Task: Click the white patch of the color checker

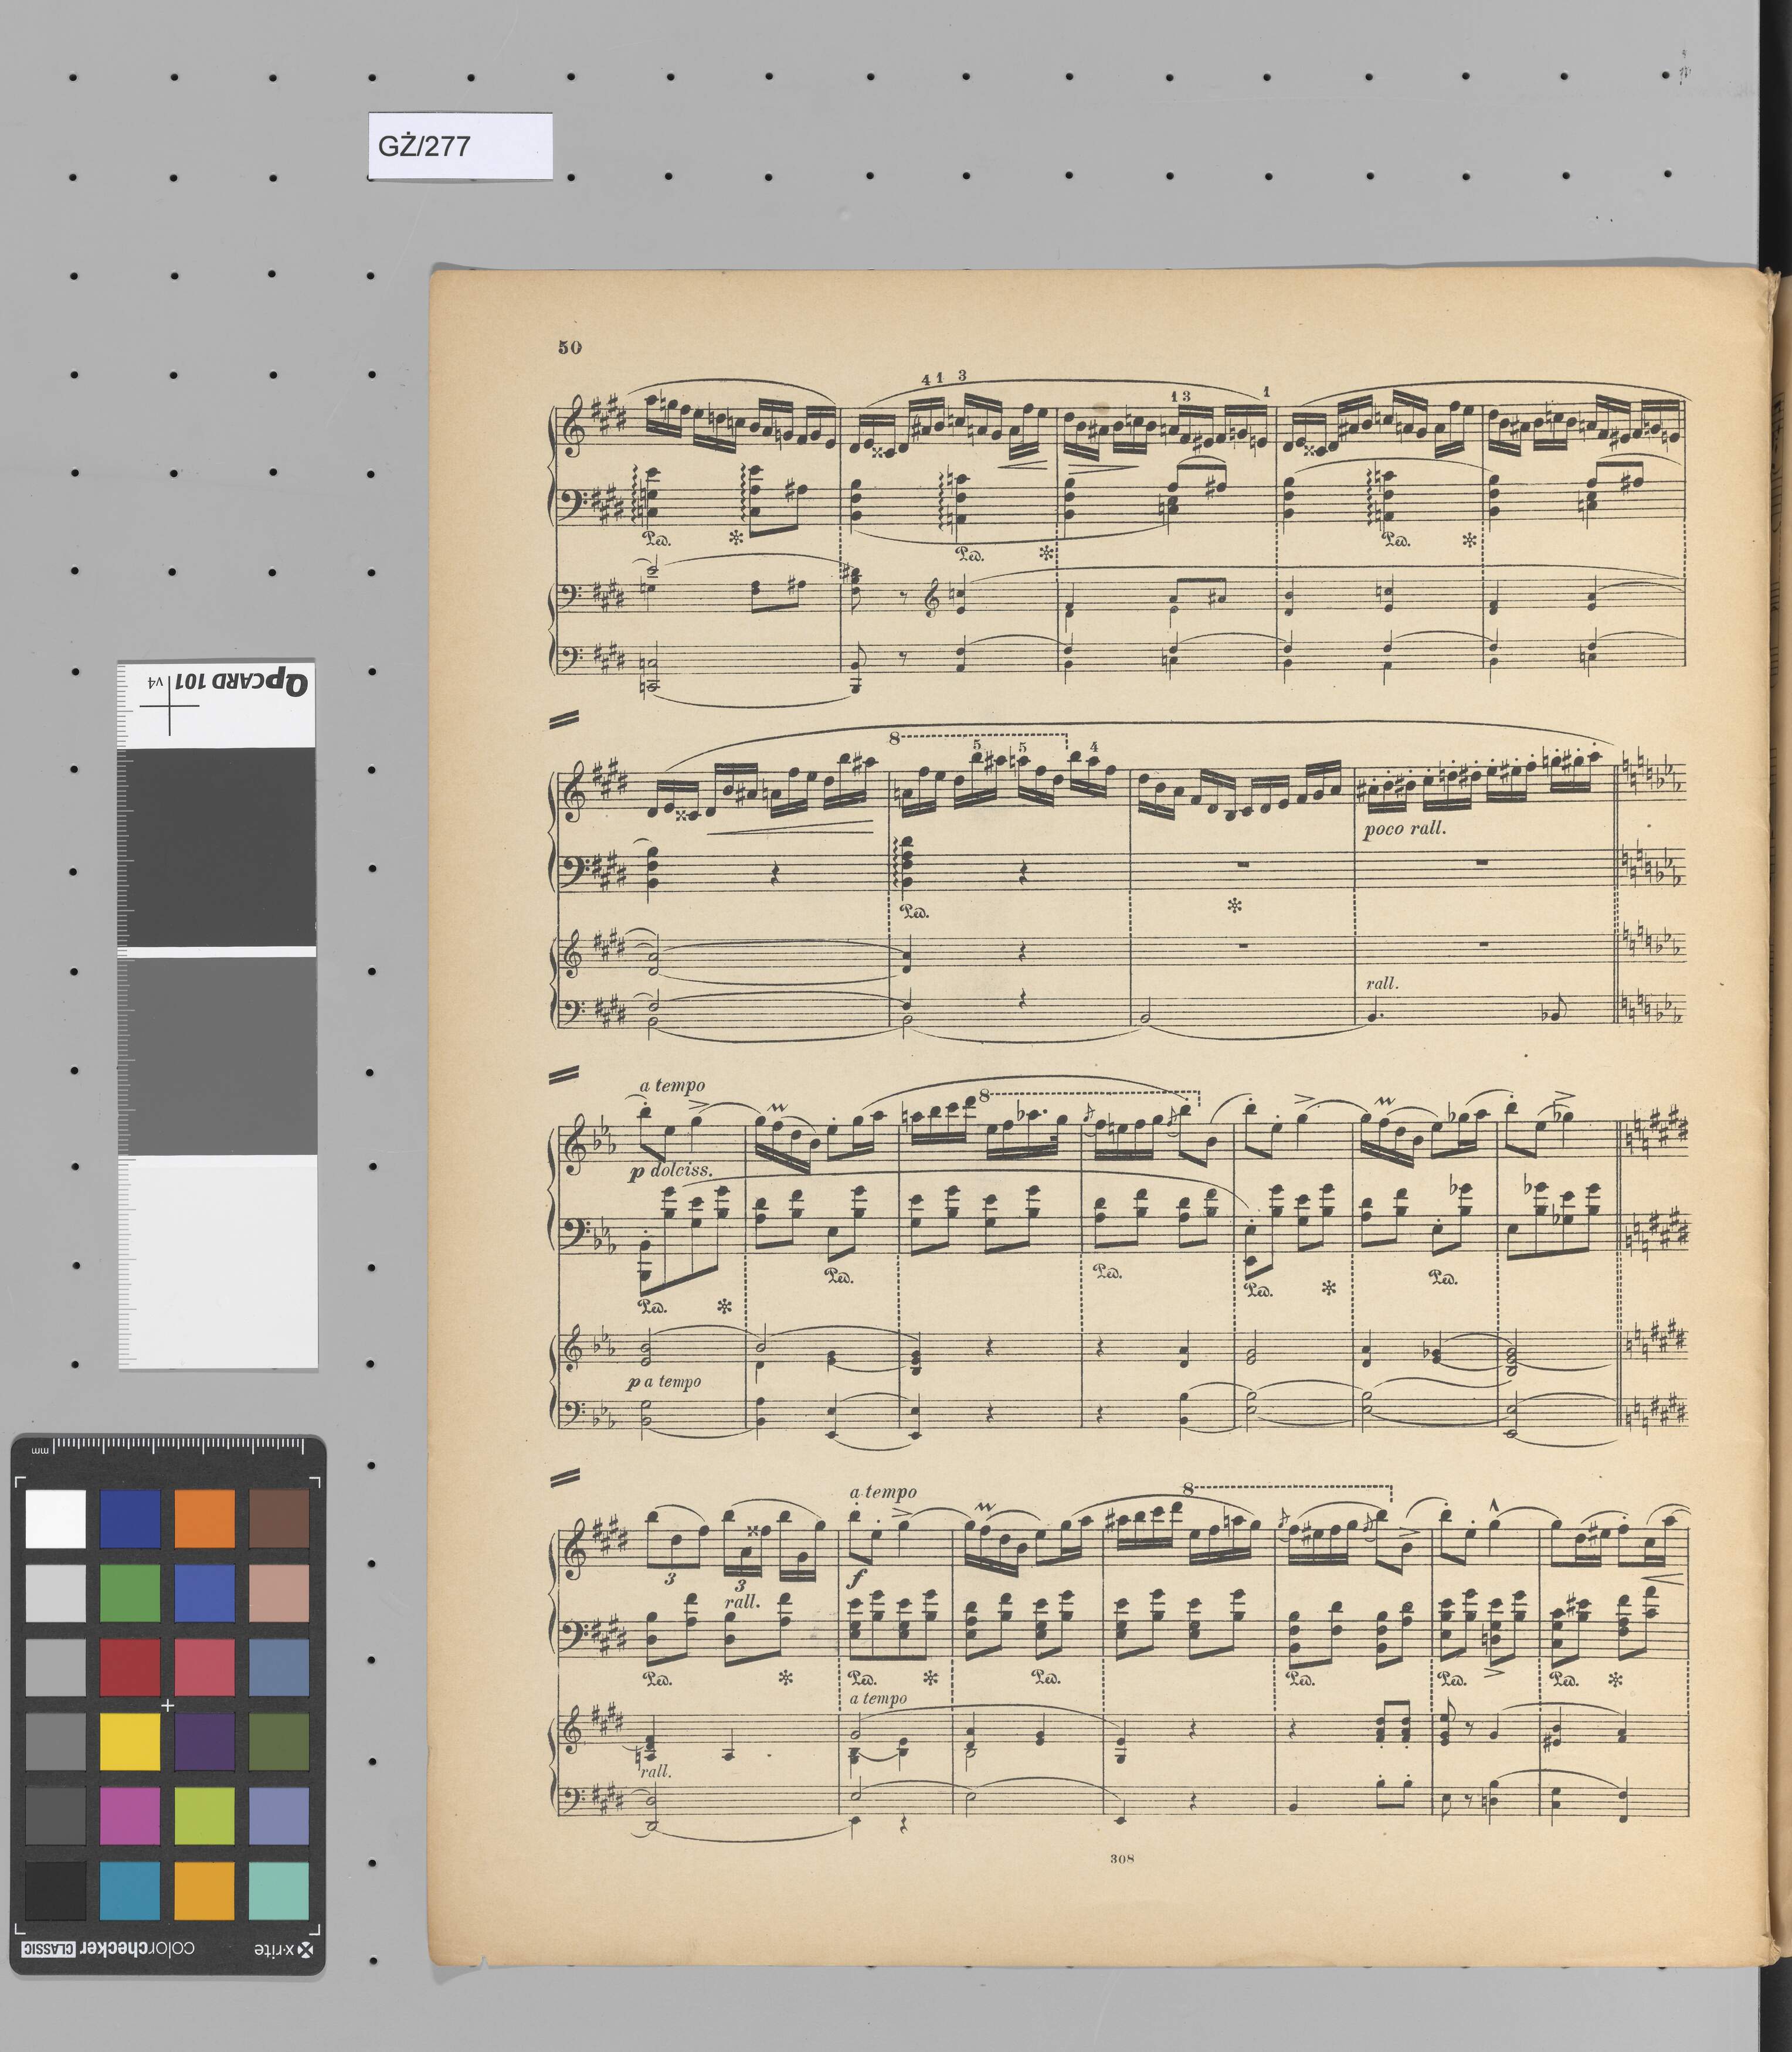Action: pyautogui.click(x=56, y=1519)
